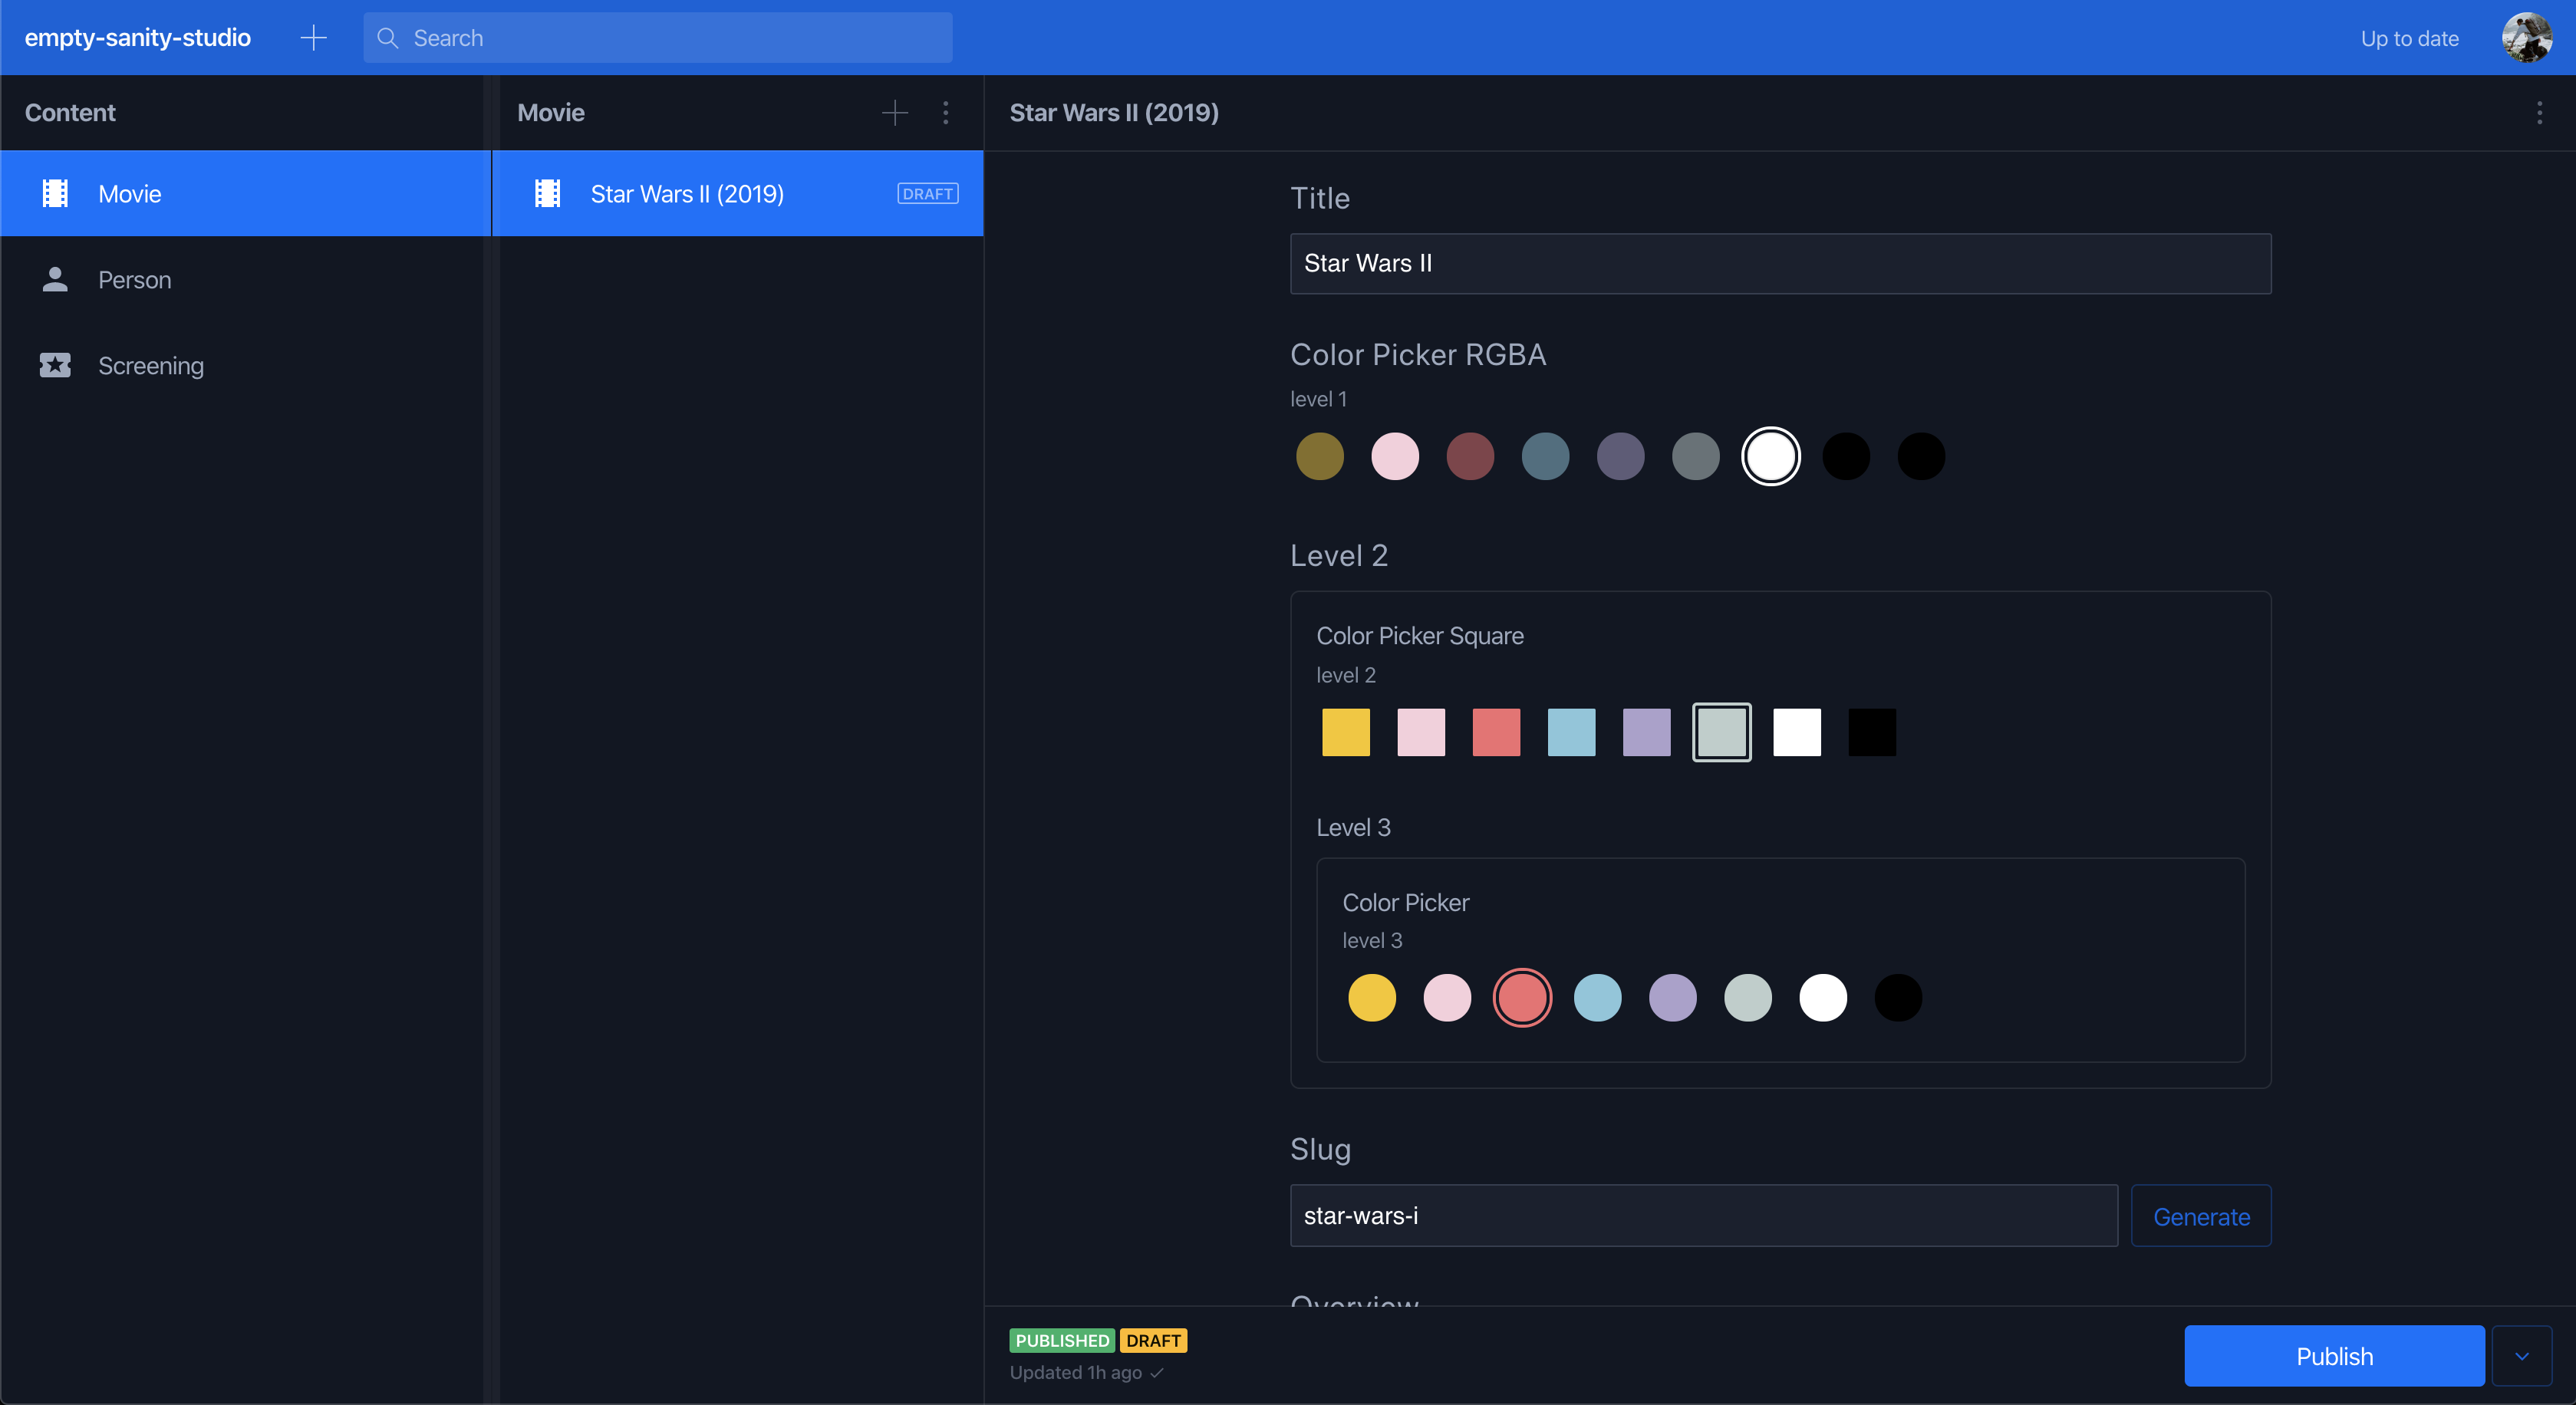Select the yellow square in Color Picker Square
Screen dimensions: 2576x1405
(1345, 732)
